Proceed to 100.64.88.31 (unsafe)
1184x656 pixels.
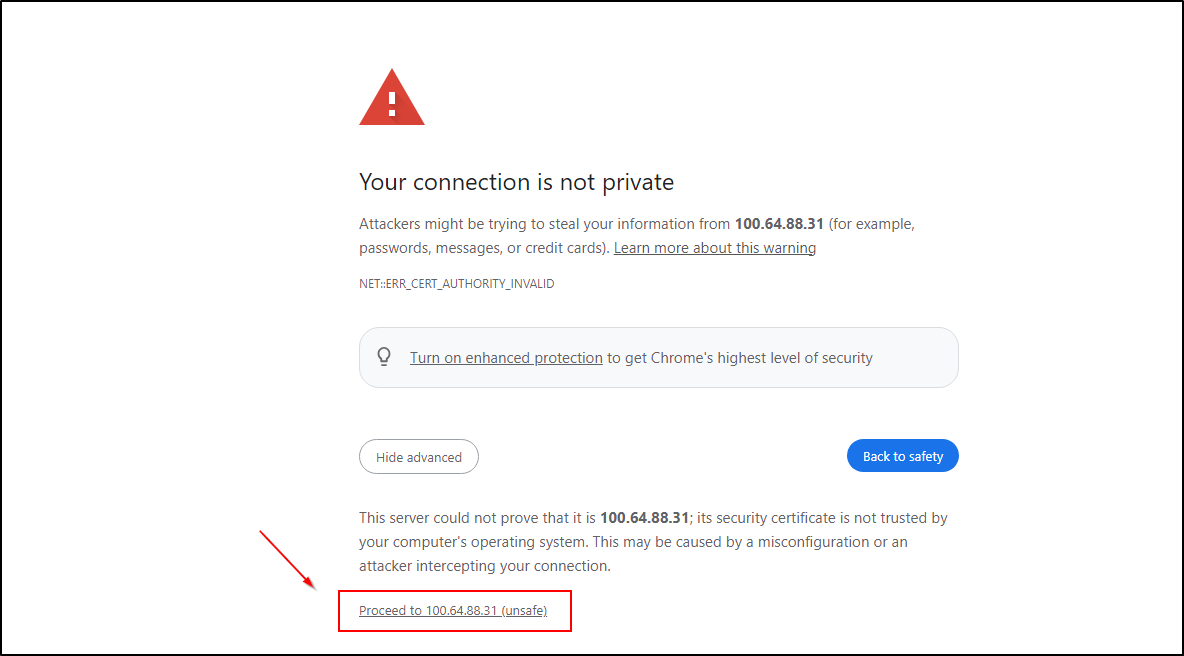[453, 611]
